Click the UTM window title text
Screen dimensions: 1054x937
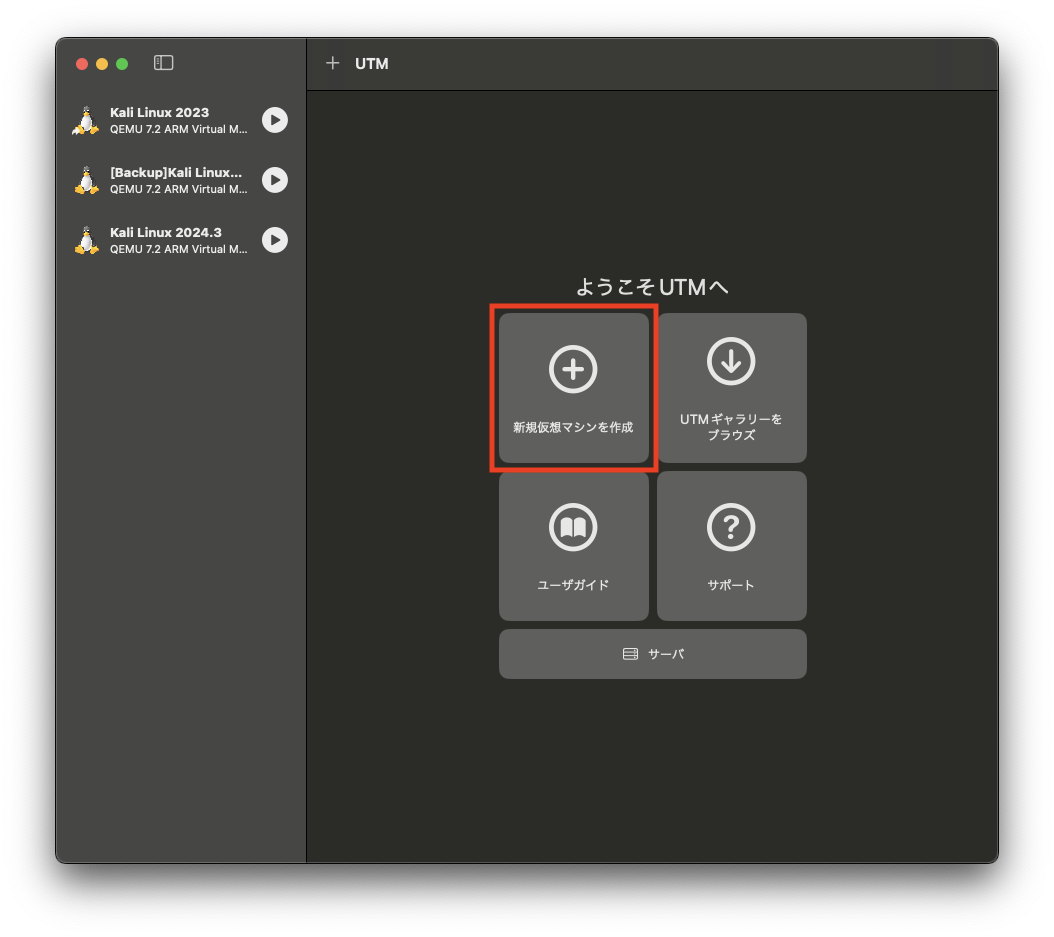[372, 64]
